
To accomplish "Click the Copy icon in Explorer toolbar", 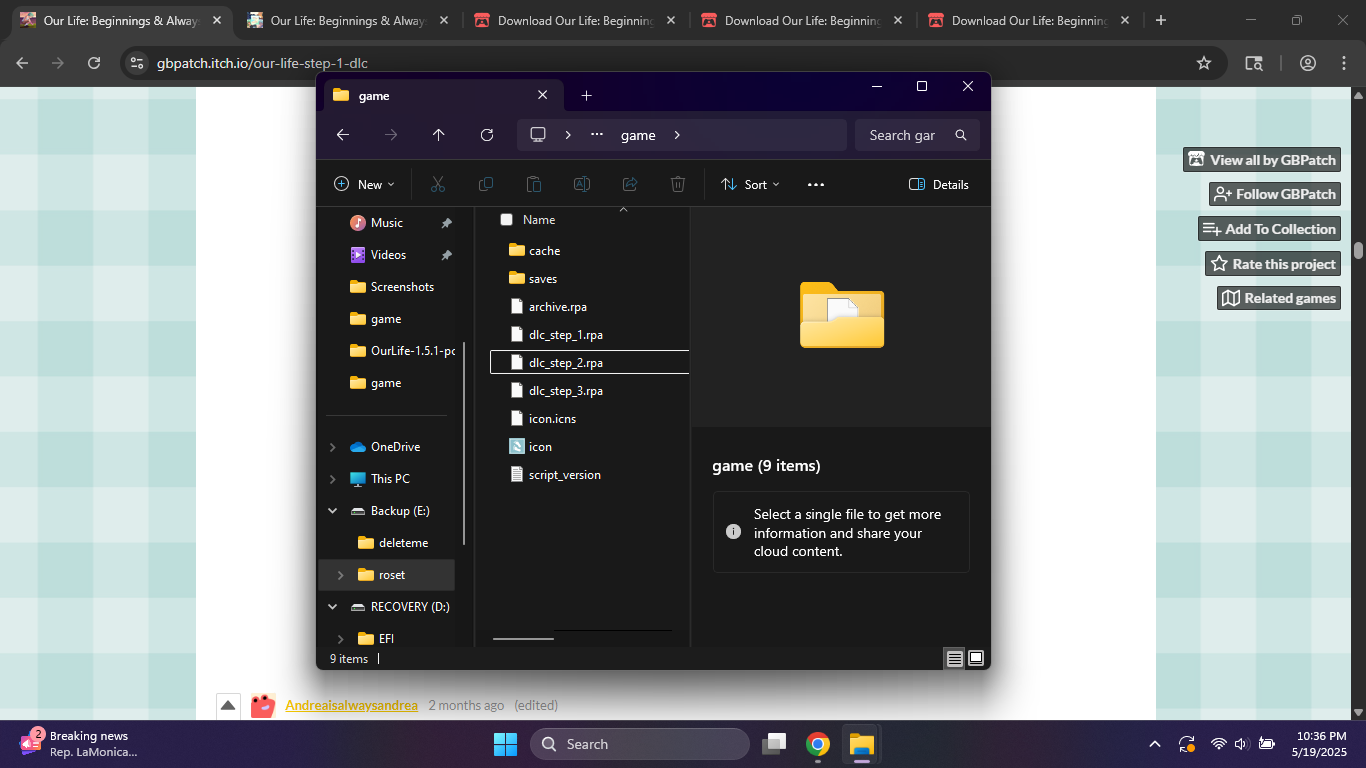I will [x=486, y=184].
